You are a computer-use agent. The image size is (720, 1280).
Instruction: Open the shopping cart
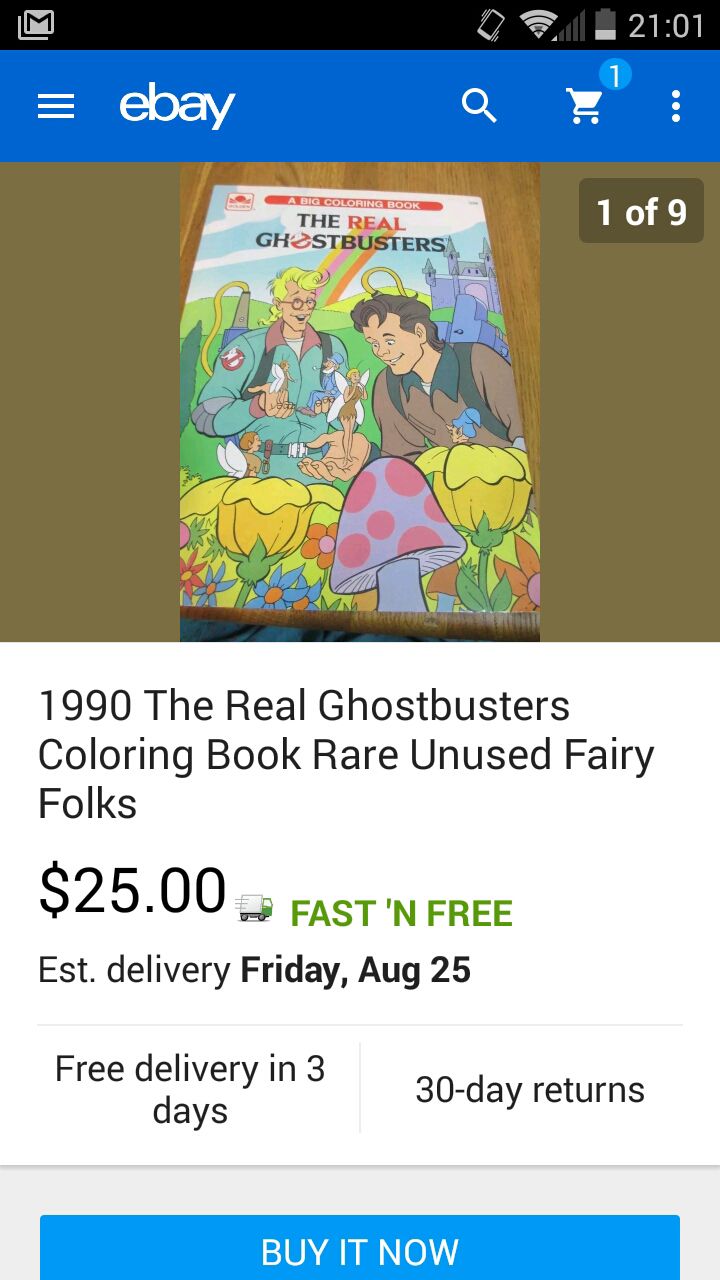585,106
